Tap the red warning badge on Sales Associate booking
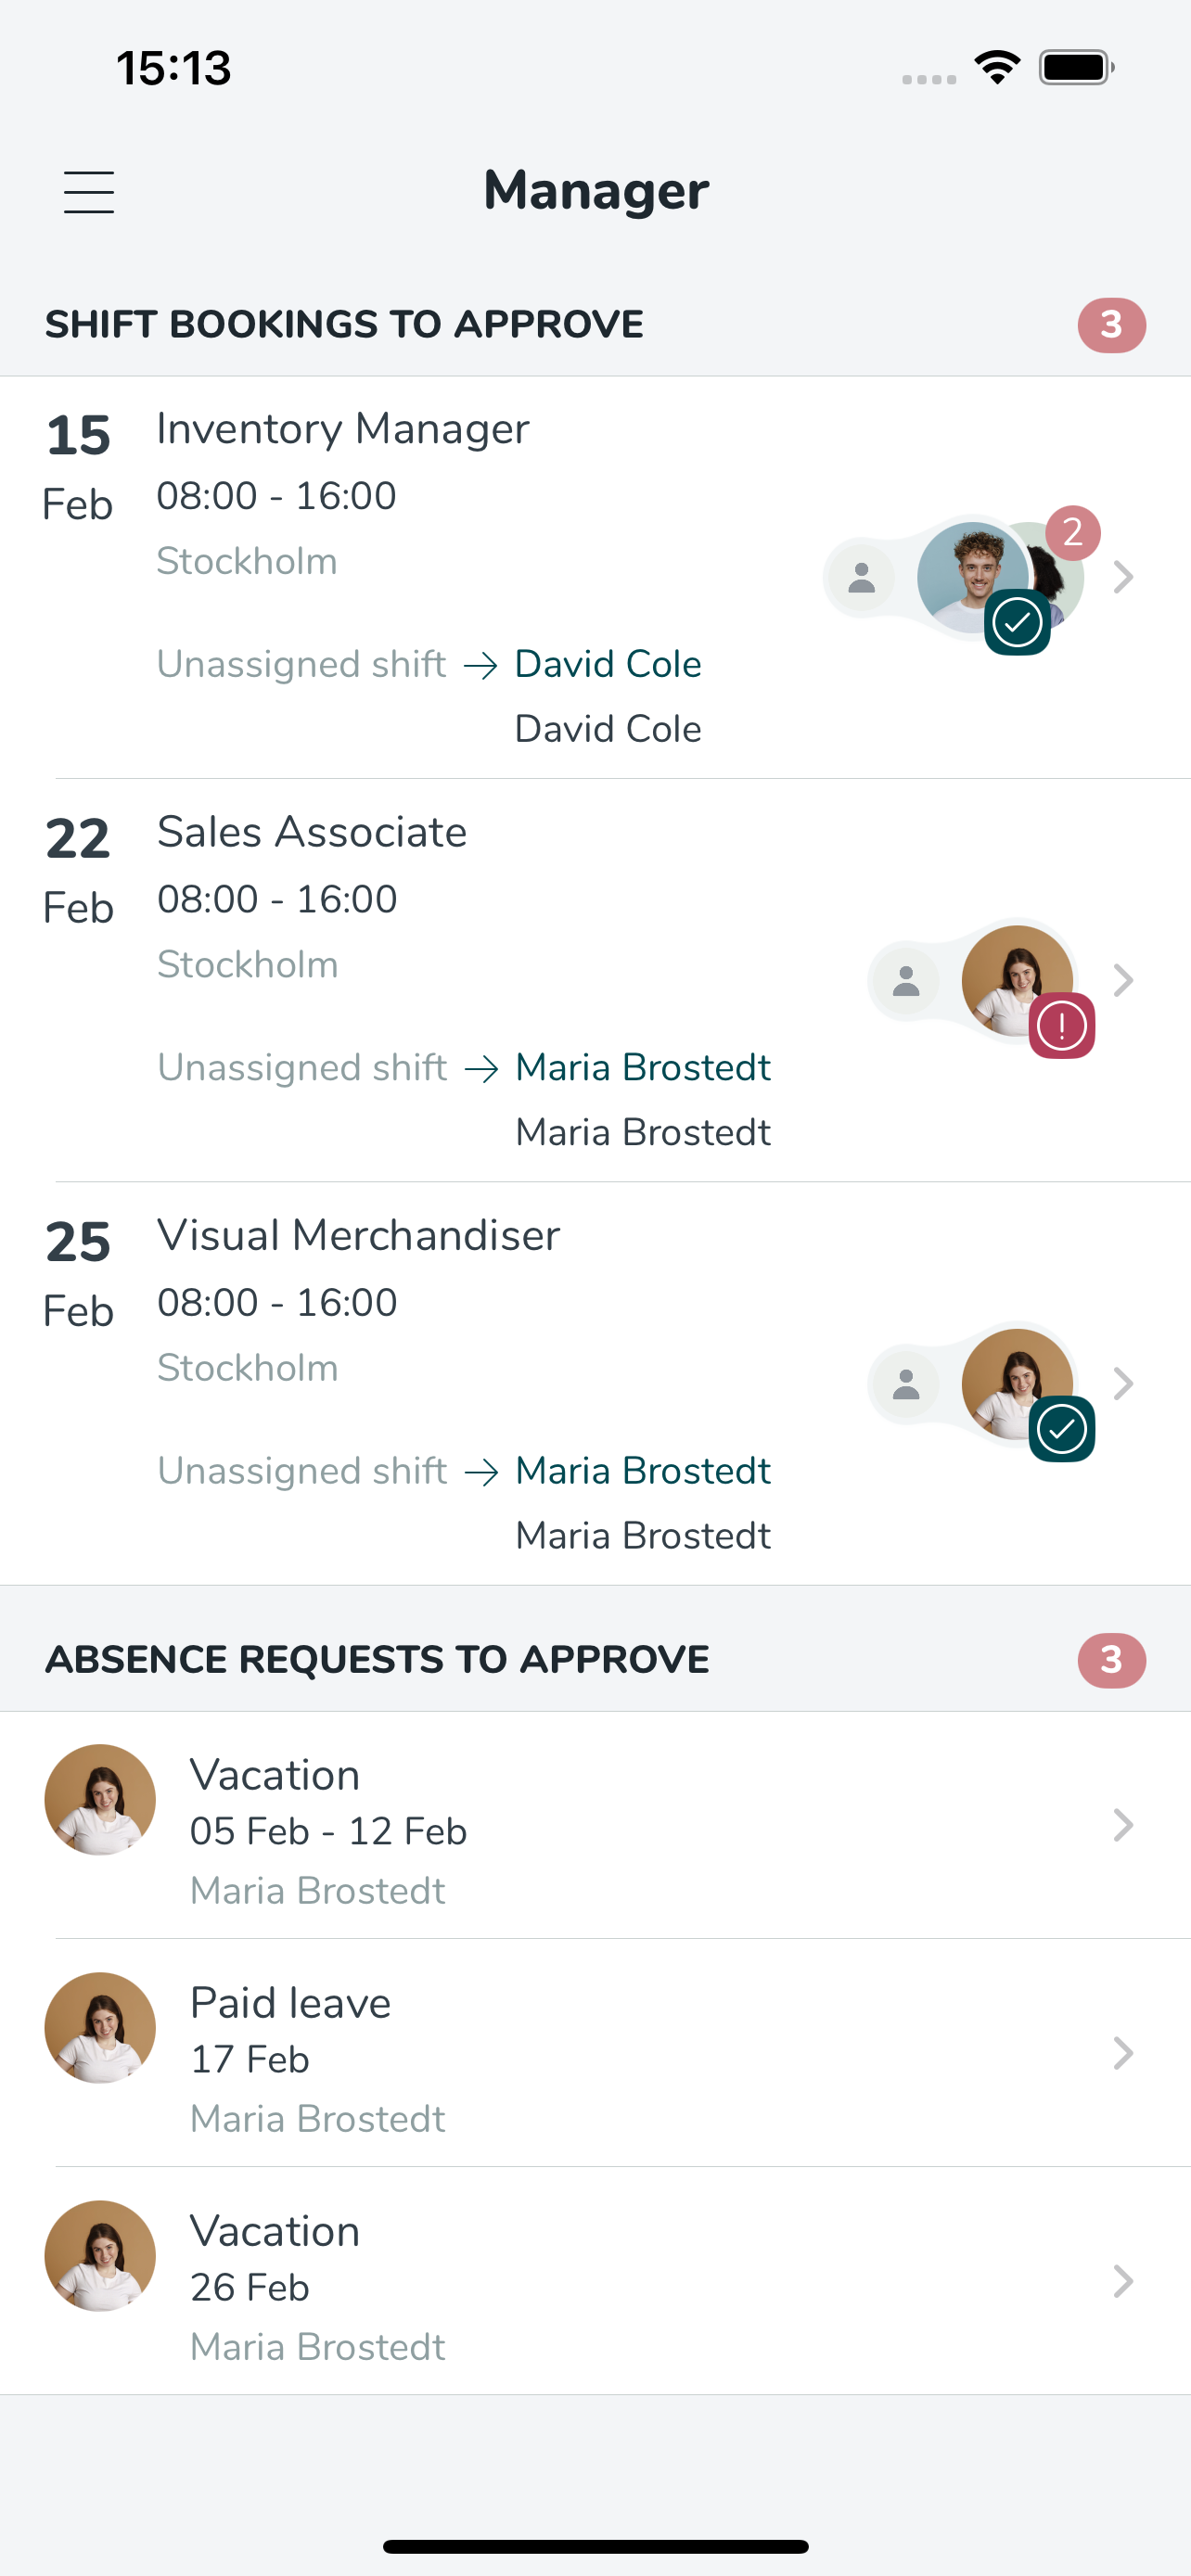The width and height of the screenshot is (1191, 2576). [1062, 1026]
